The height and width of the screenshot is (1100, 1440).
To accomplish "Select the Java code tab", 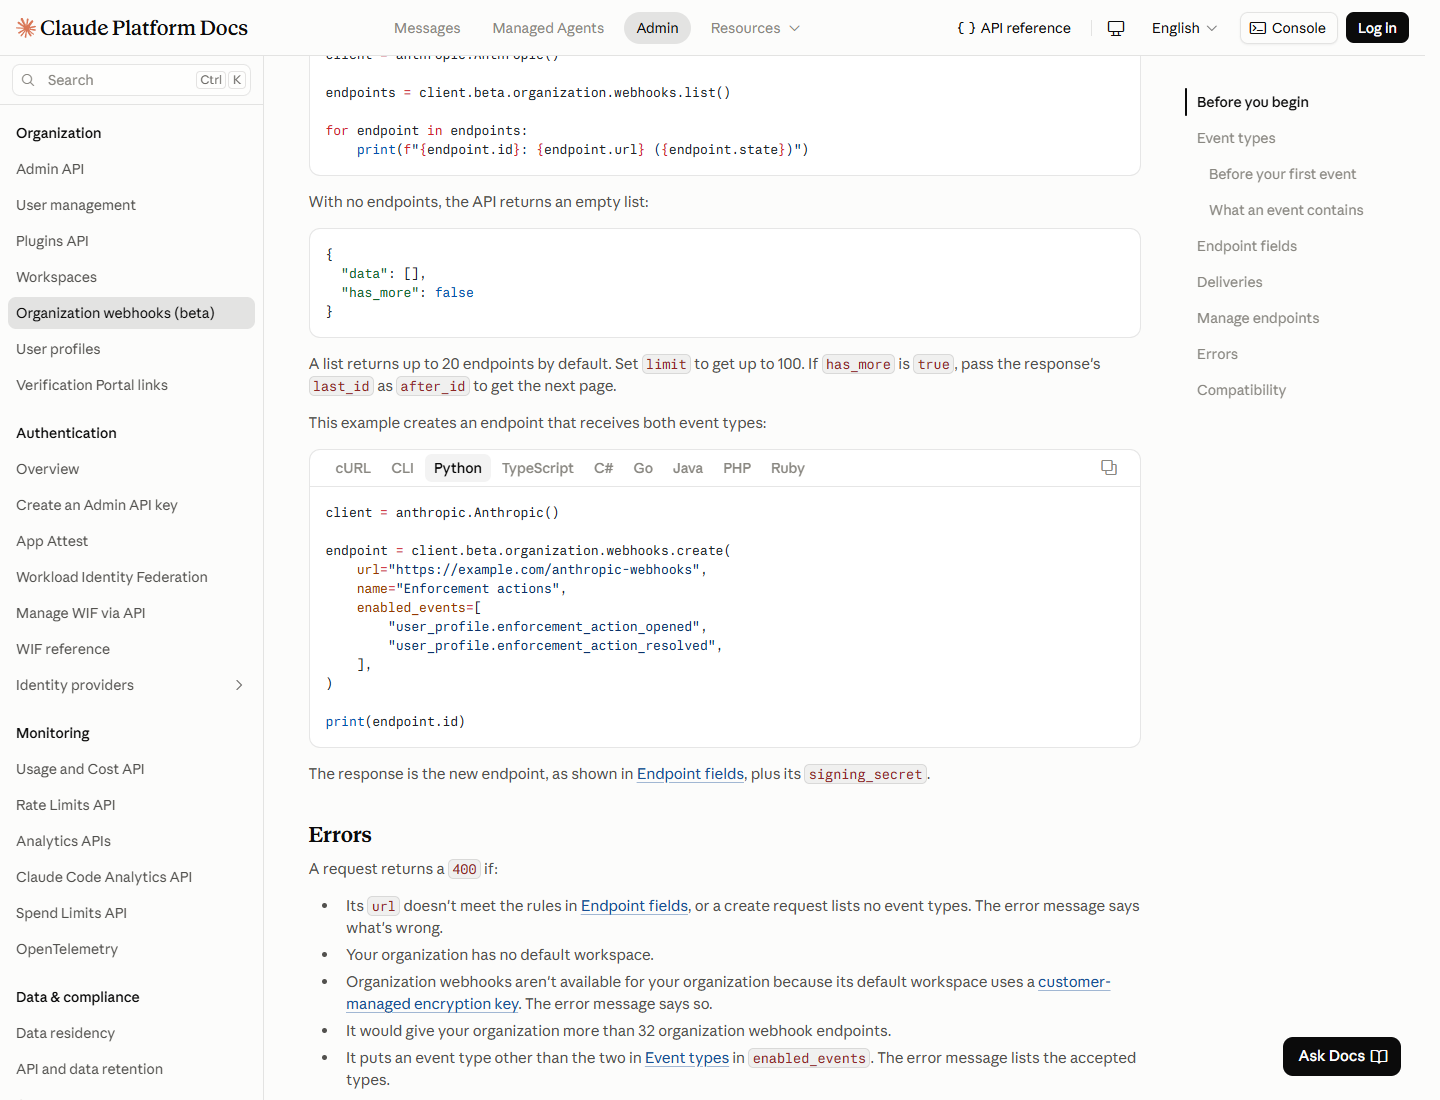I will point(688,468).
